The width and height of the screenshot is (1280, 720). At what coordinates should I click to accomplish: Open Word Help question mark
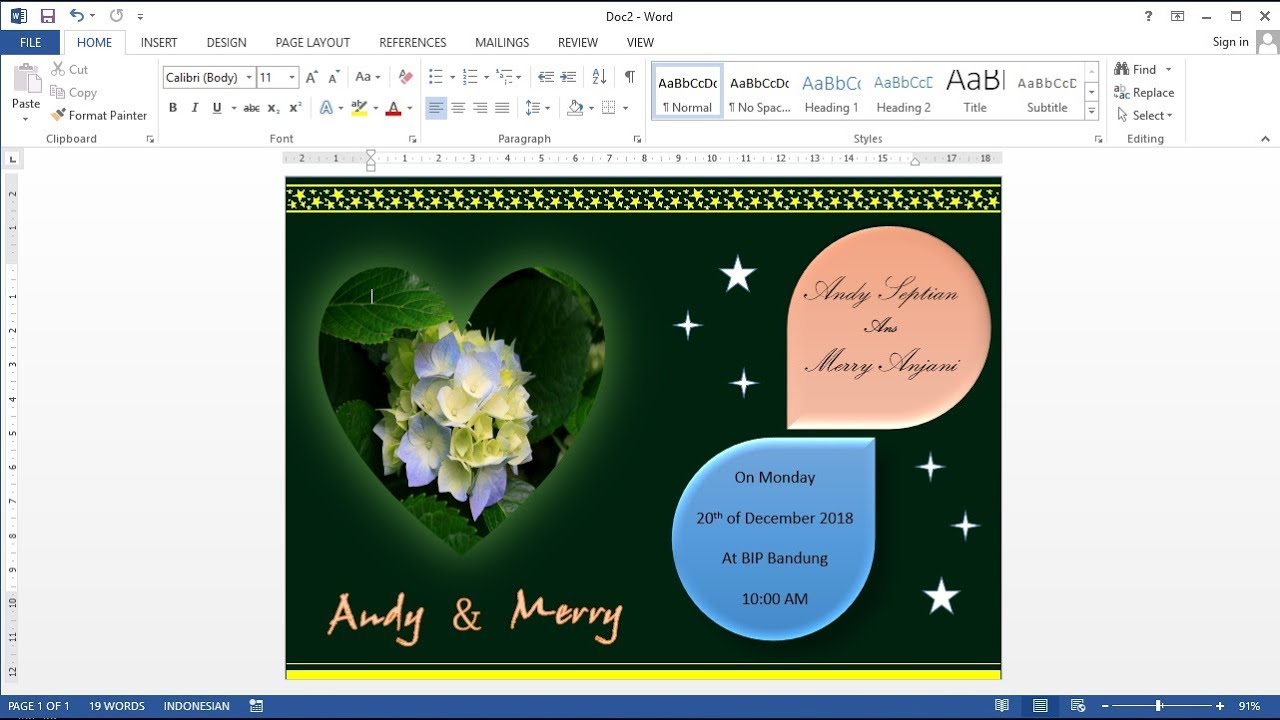[x=1148, y=16]
